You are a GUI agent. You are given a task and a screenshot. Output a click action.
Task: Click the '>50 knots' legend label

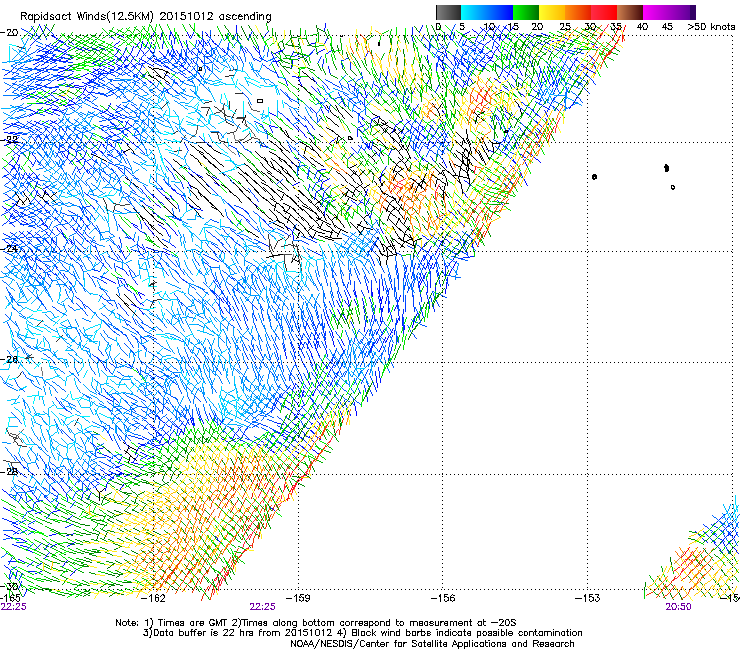pyautogui.click(x=711, y=27)
